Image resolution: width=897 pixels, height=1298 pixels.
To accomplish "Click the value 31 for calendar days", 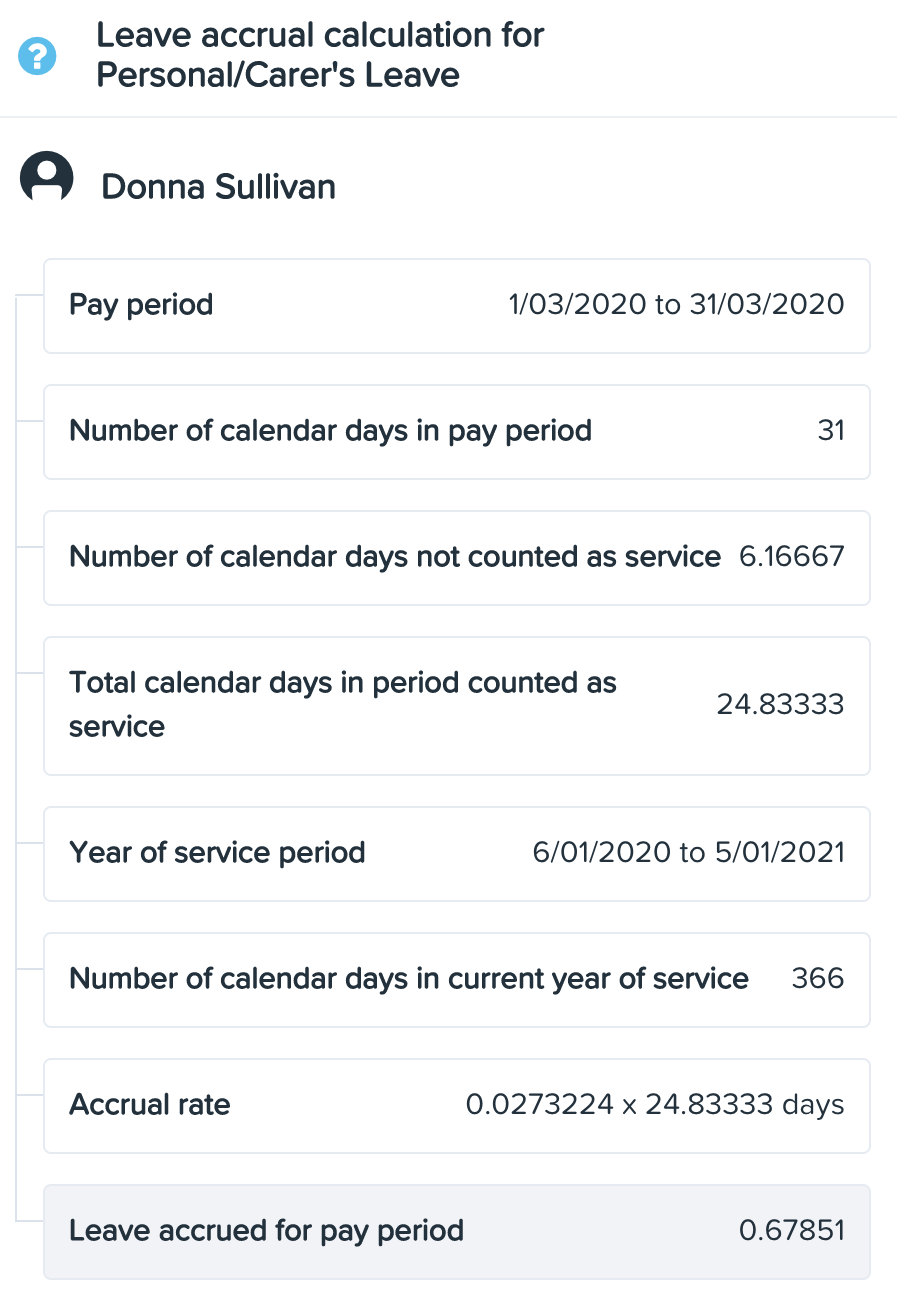I will tap(831, 431).
